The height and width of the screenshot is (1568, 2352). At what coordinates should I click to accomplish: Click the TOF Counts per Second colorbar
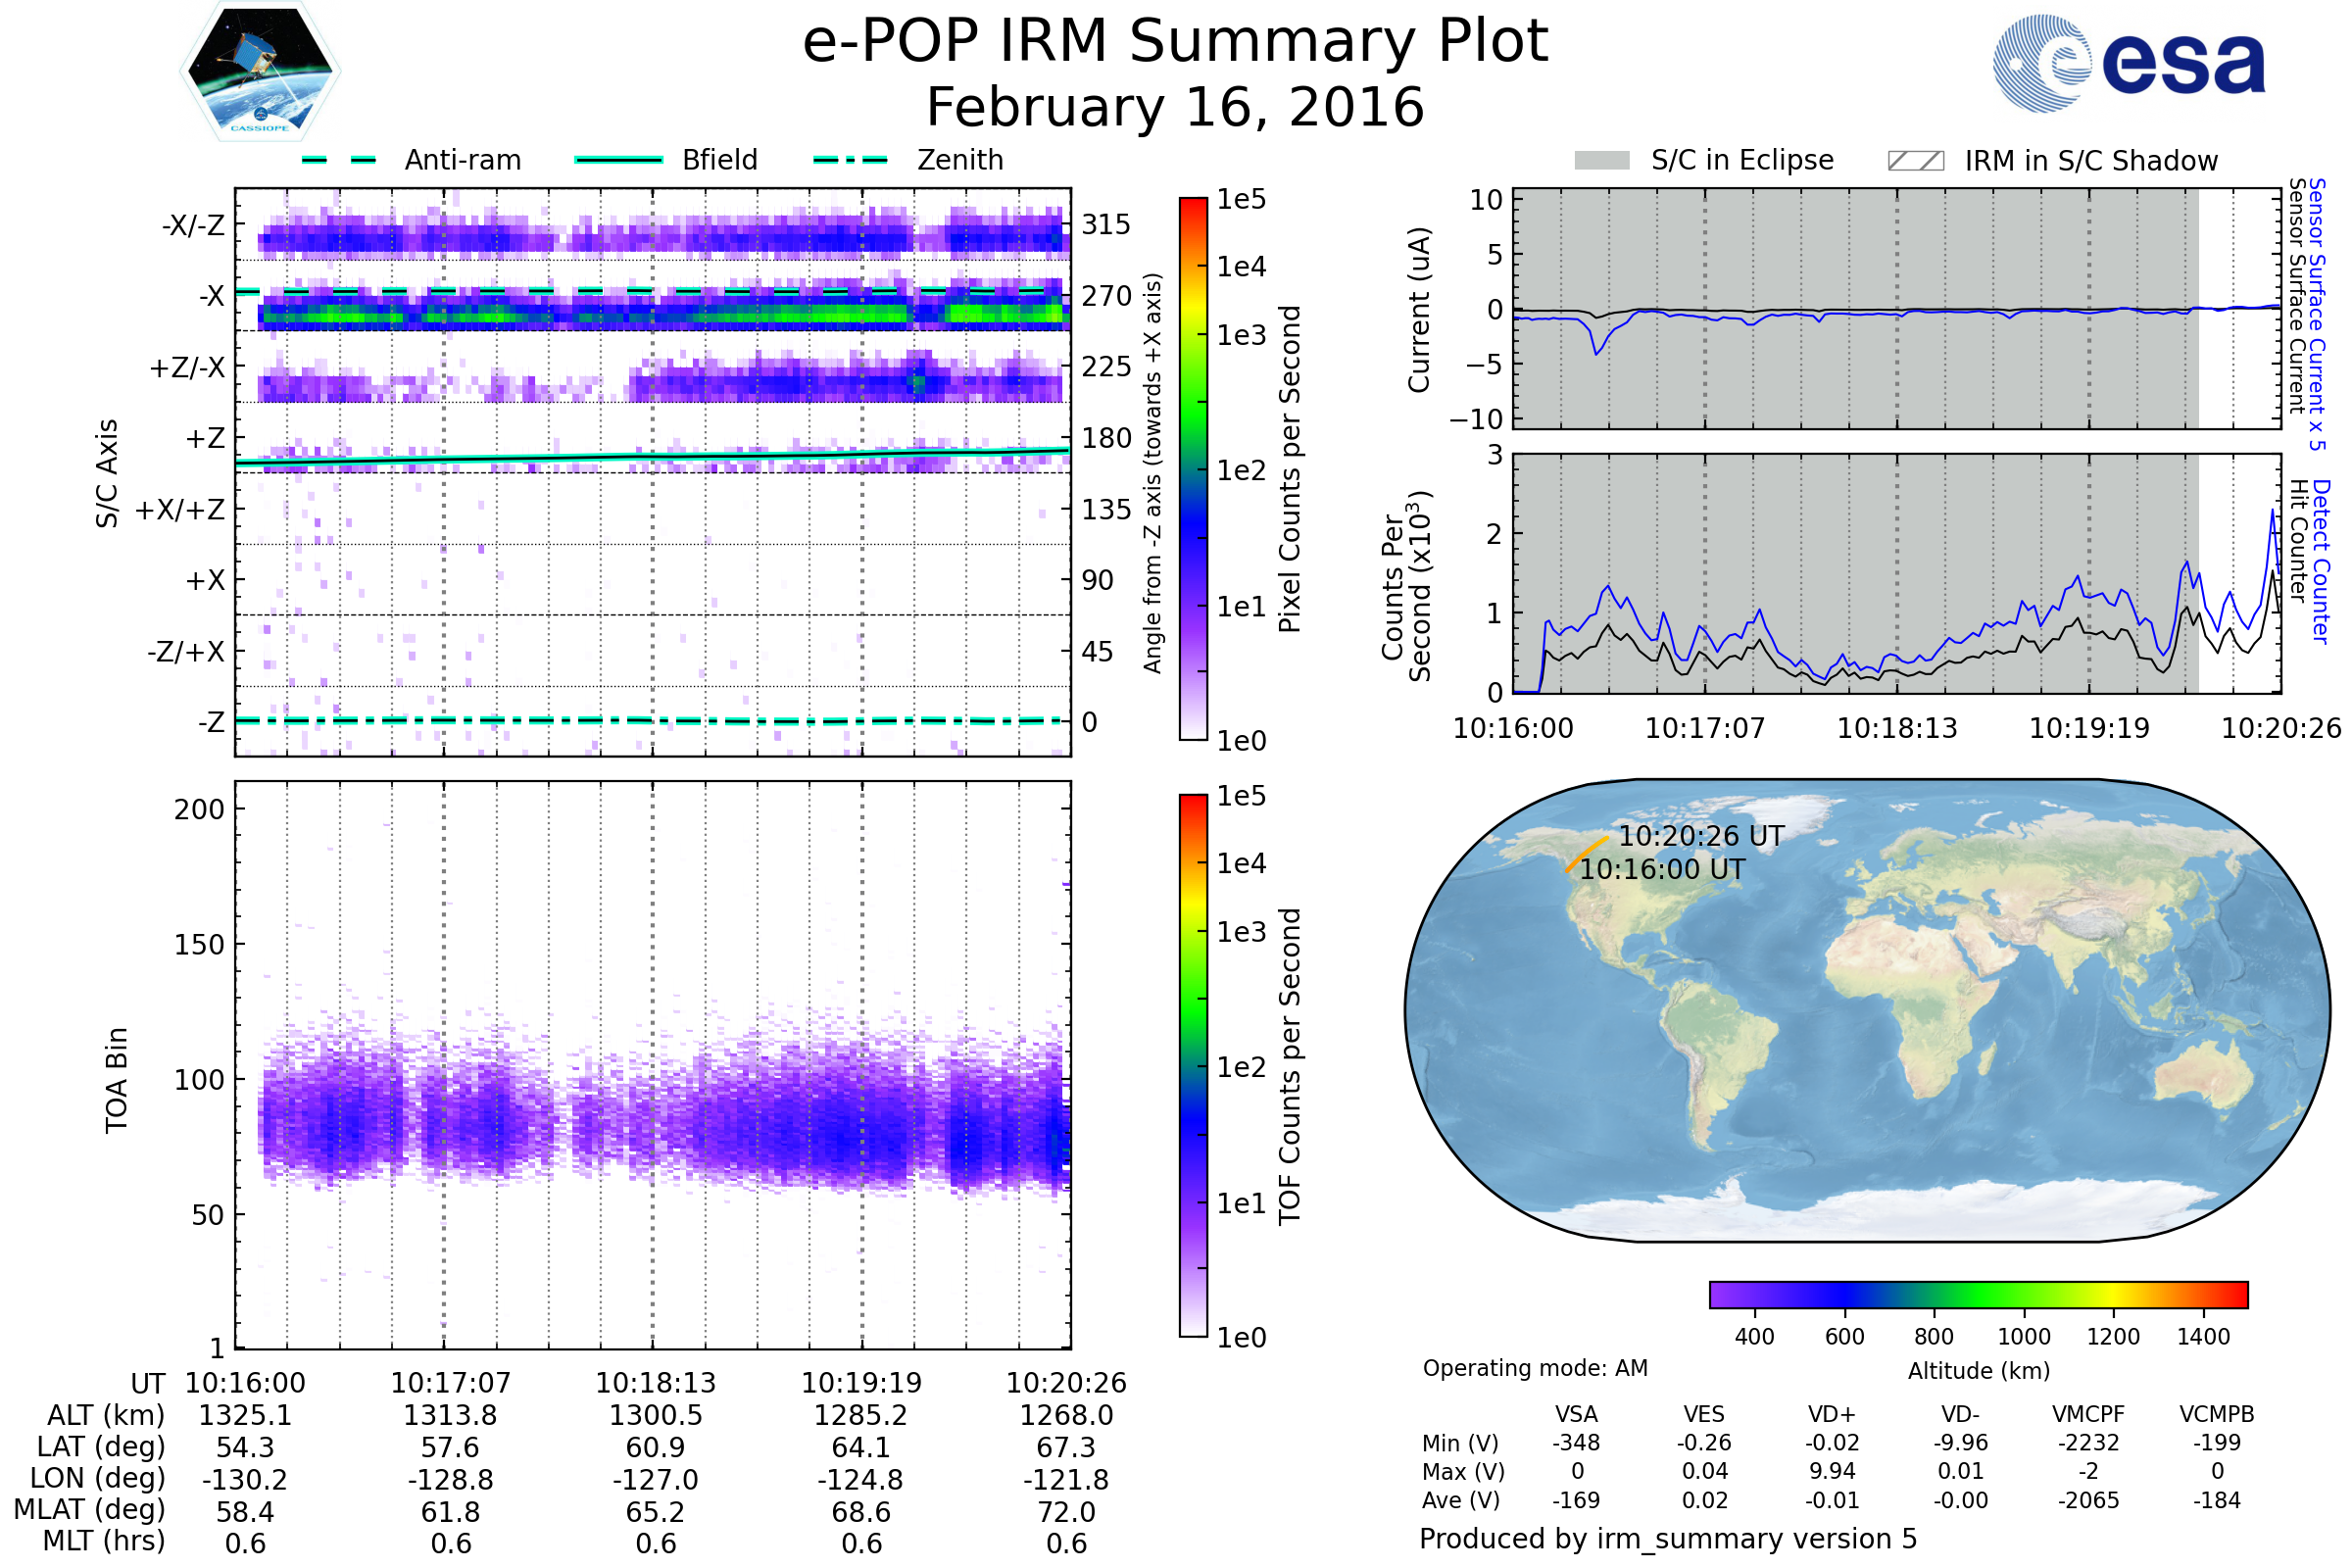(x=1193, y=1065)
